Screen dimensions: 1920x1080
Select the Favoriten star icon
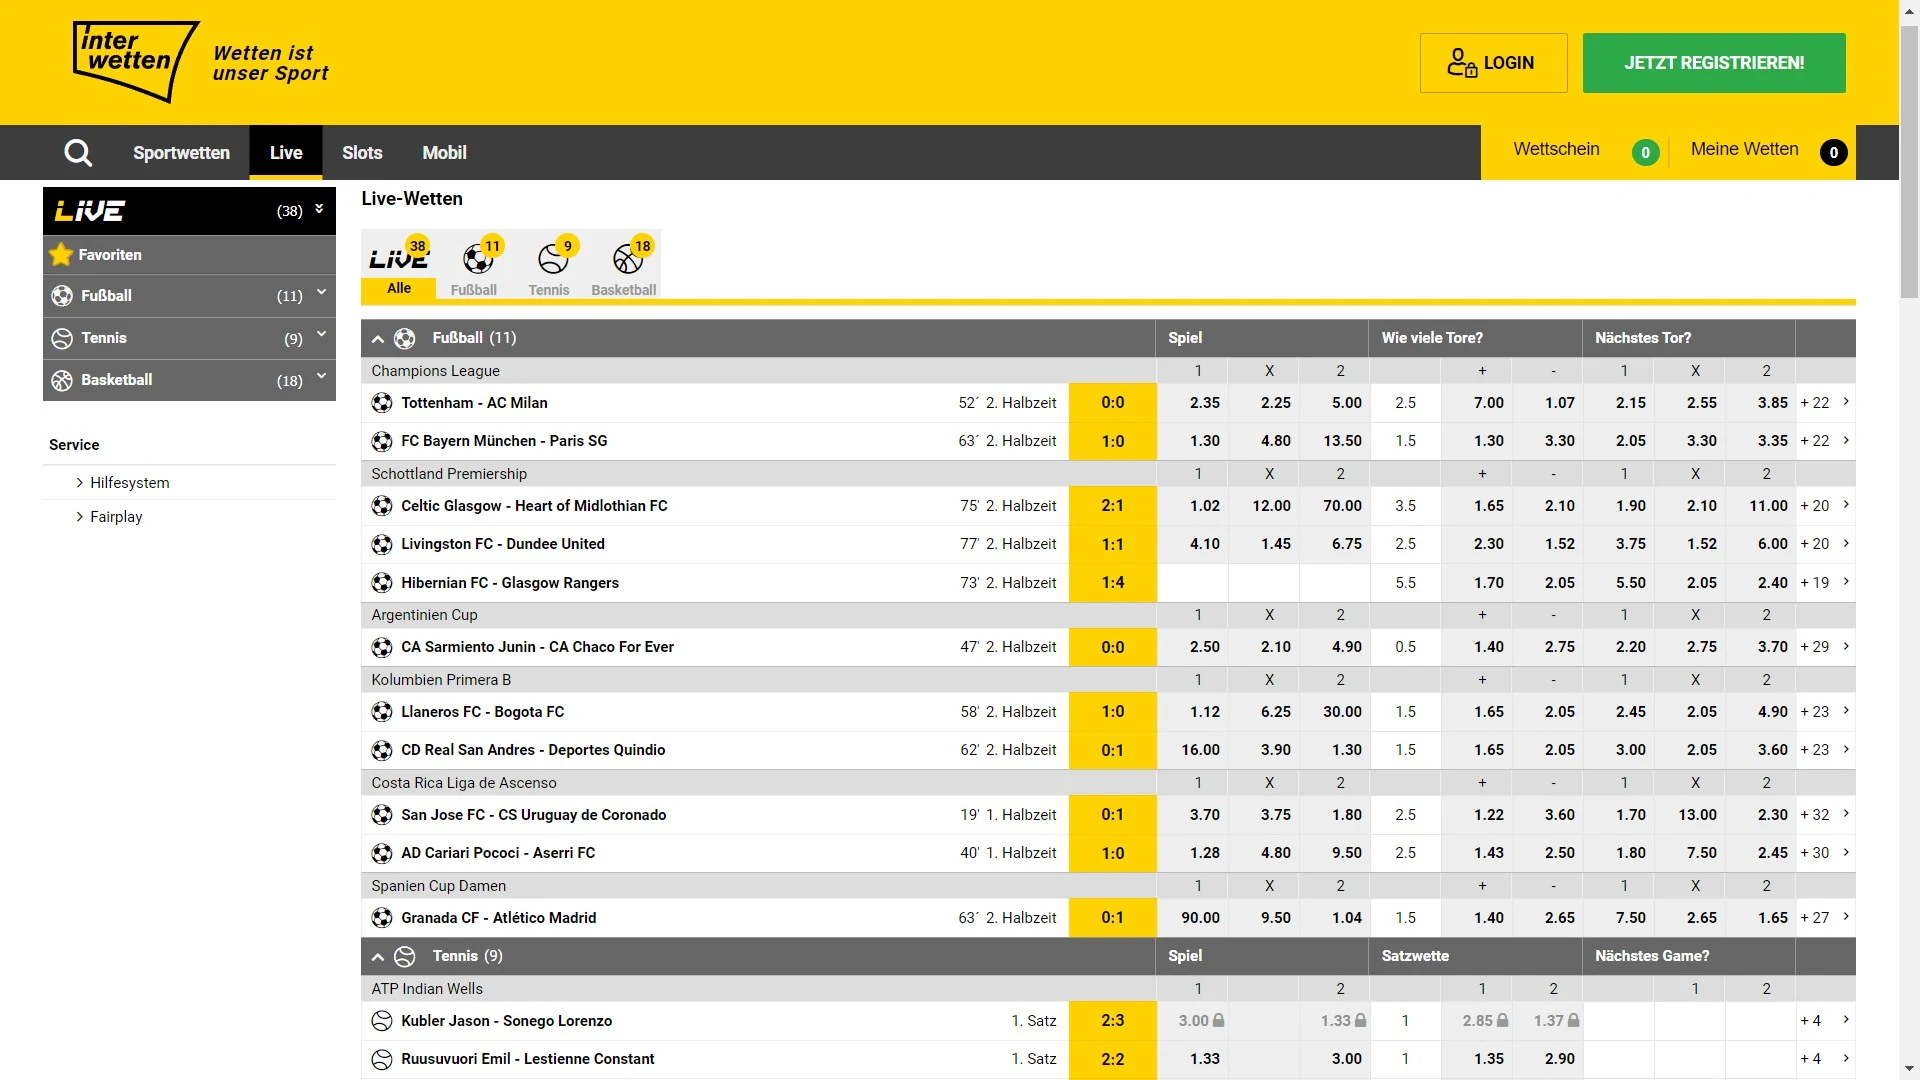pos(61,255)
